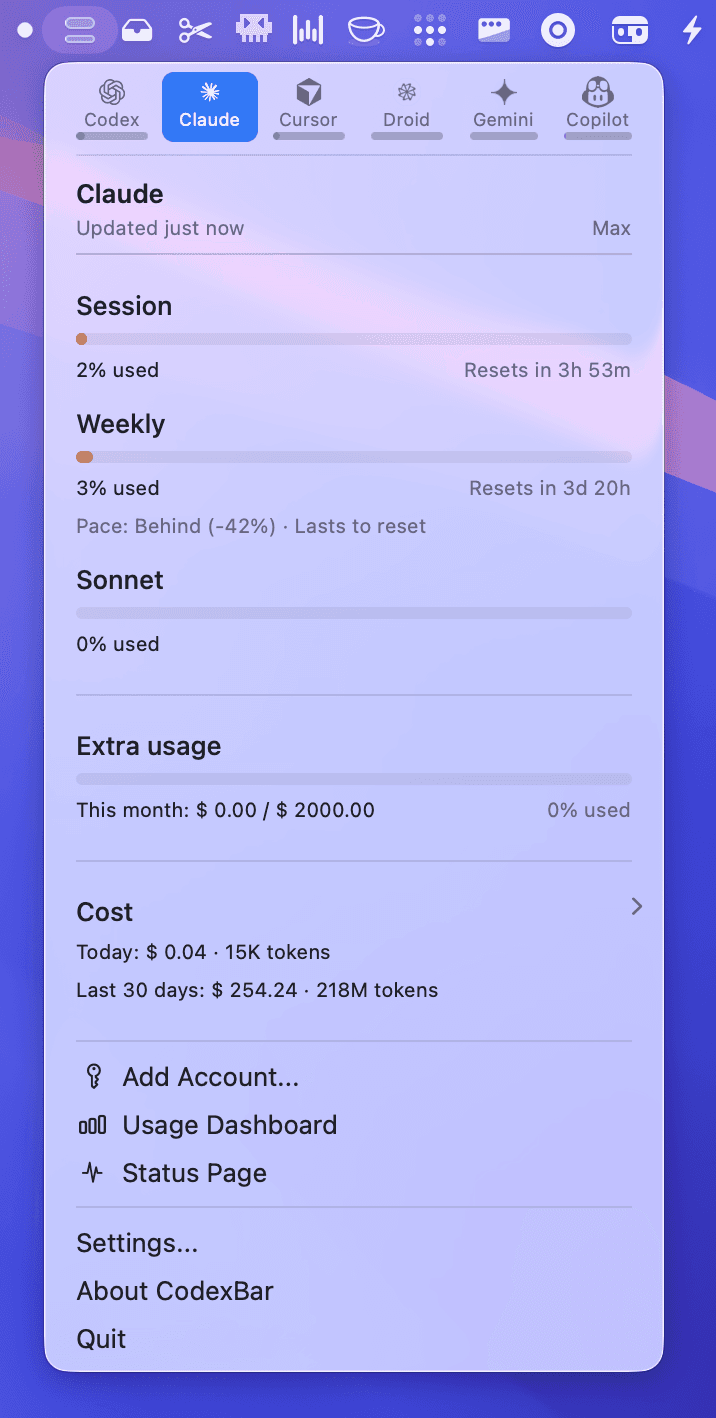Screen dimensions: 716x1418
Task: Select the Gemini provider icon
Action: (503, 91)
